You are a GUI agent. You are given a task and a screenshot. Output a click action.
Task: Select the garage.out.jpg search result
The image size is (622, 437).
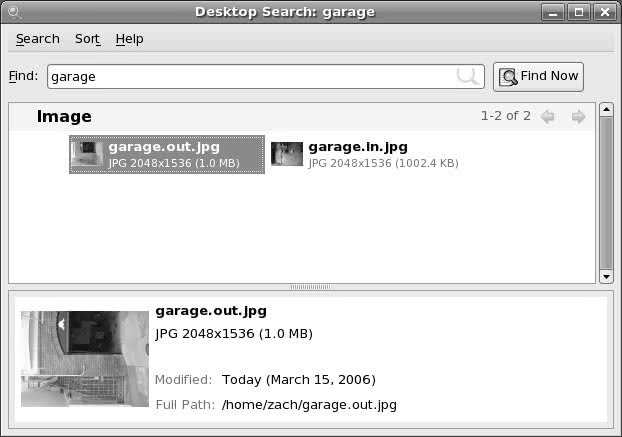click(x=167, y=155)
